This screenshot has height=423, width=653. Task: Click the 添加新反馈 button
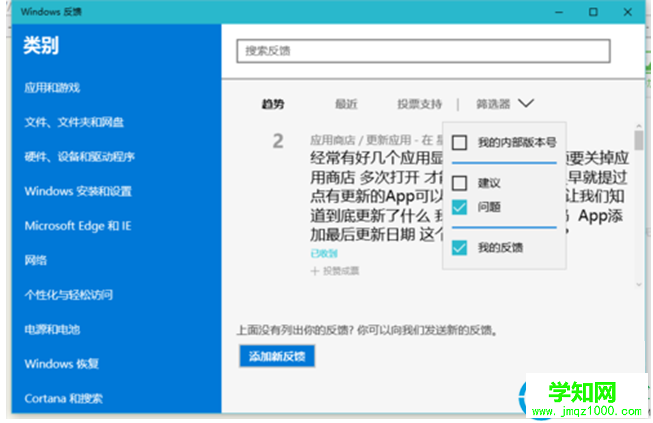coord(277,356)
